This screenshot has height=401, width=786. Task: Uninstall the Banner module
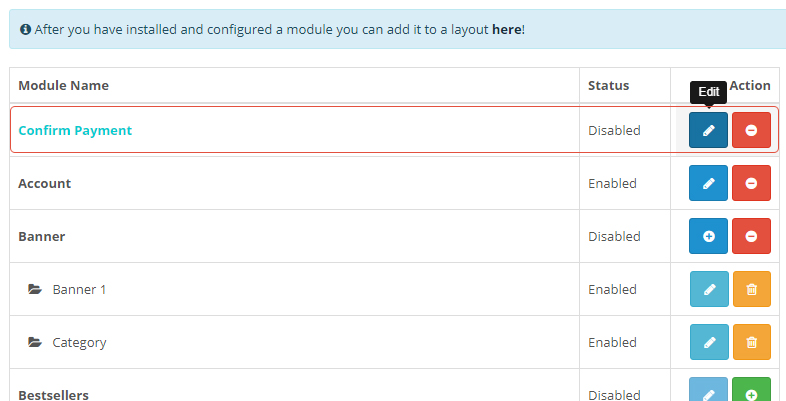pos(751,236)
